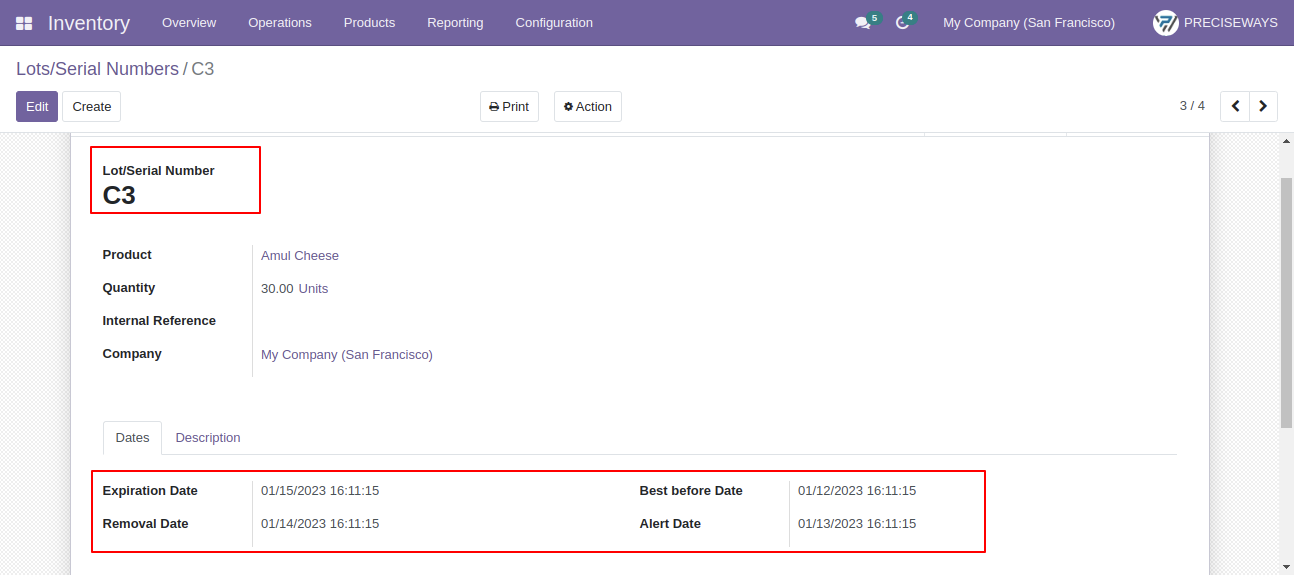Open the Print menu

[x=509, y=106]
